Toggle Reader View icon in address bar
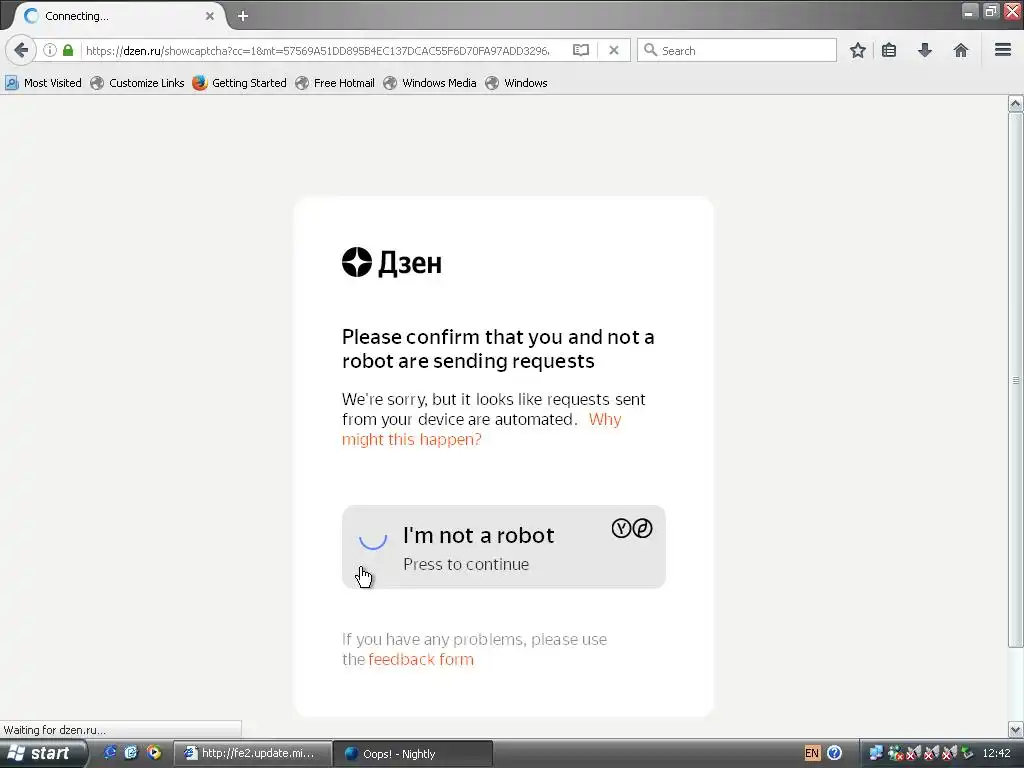Image resolution: width=1024 pixels, height=768 pixels. pos(581,50)
